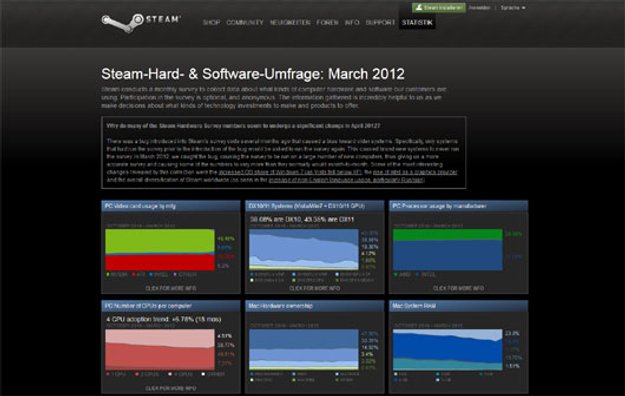Open the underlined graphics provider link in notice
The width and height of the screenshot is (625, 396).
point(415,172)
